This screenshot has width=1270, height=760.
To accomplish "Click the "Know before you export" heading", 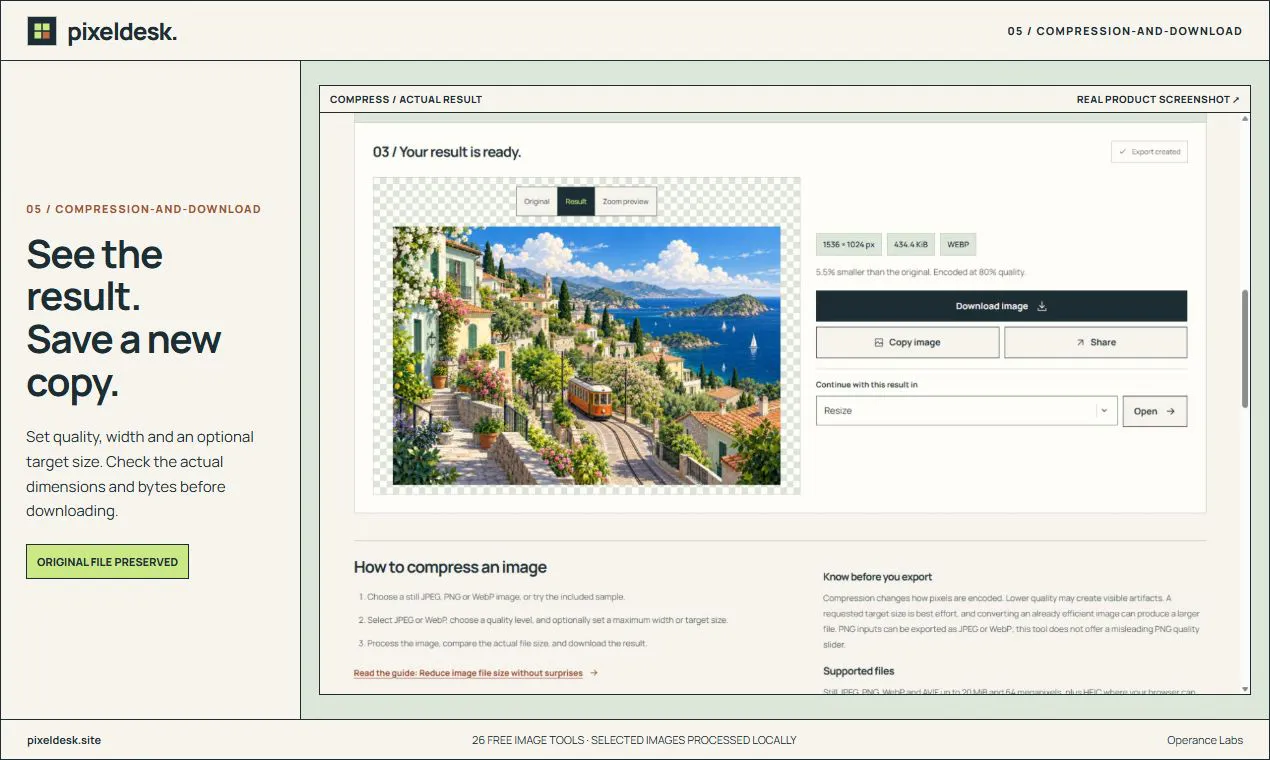I will coord(878,577).
